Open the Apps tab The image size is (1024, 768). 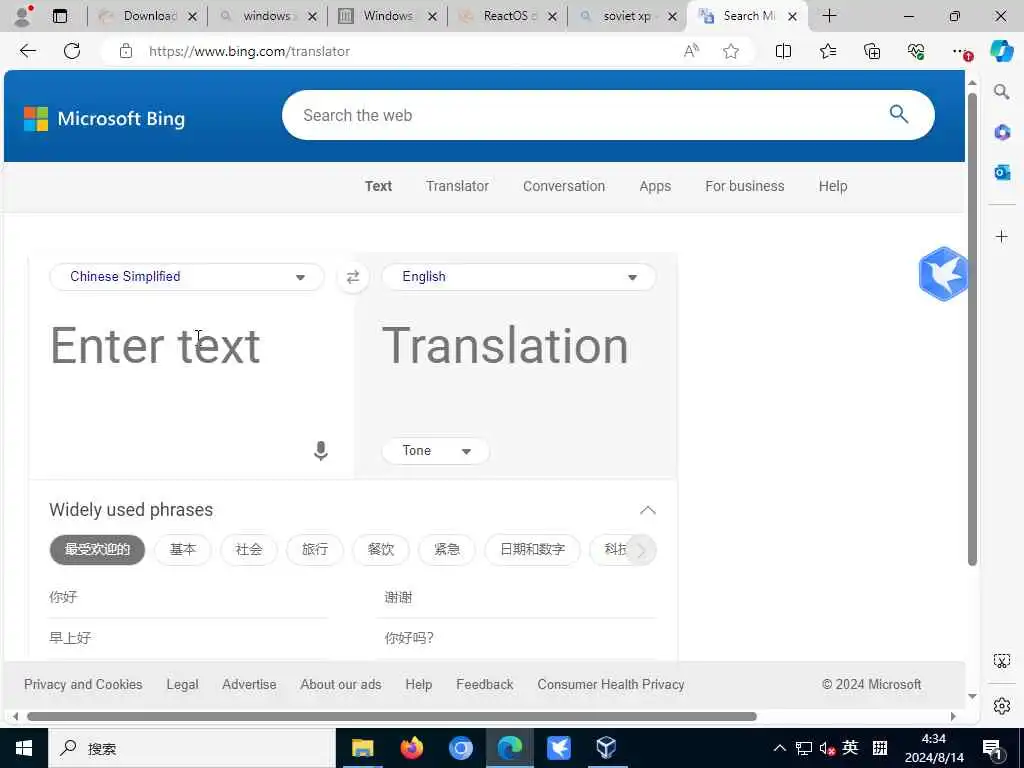(655, 186)
